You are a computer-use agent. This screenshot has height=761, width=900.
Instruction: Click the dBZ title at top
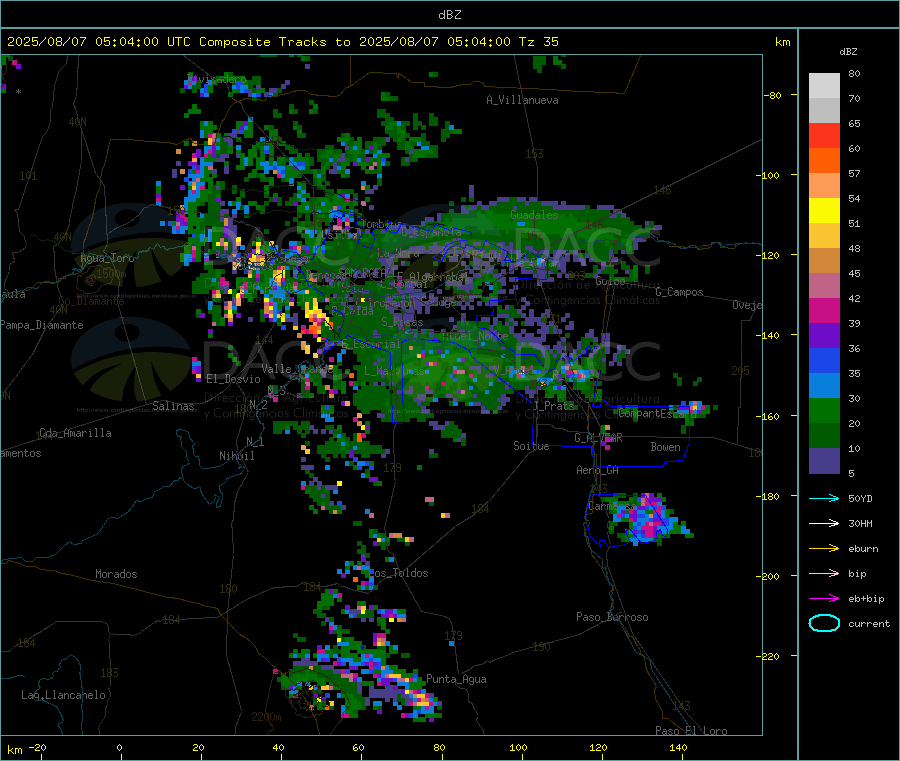[x=449, y=15]
